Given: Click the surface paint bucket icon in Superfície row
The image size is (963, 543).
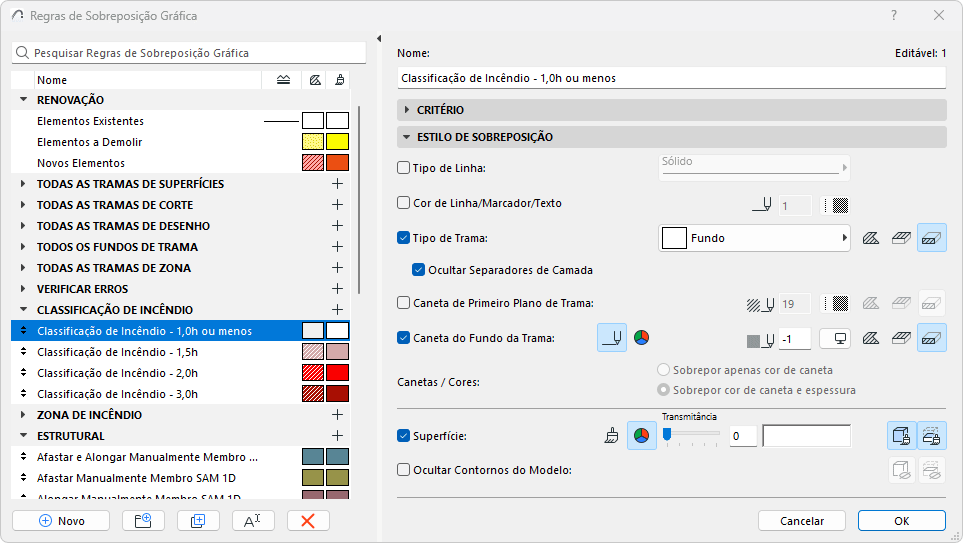Looking at the screenshot, I should tap(611, 436).
